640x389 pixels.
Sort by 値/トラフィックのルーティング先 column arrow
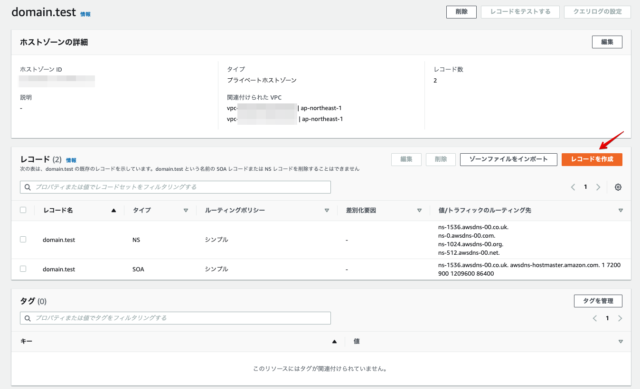[620, 211]
